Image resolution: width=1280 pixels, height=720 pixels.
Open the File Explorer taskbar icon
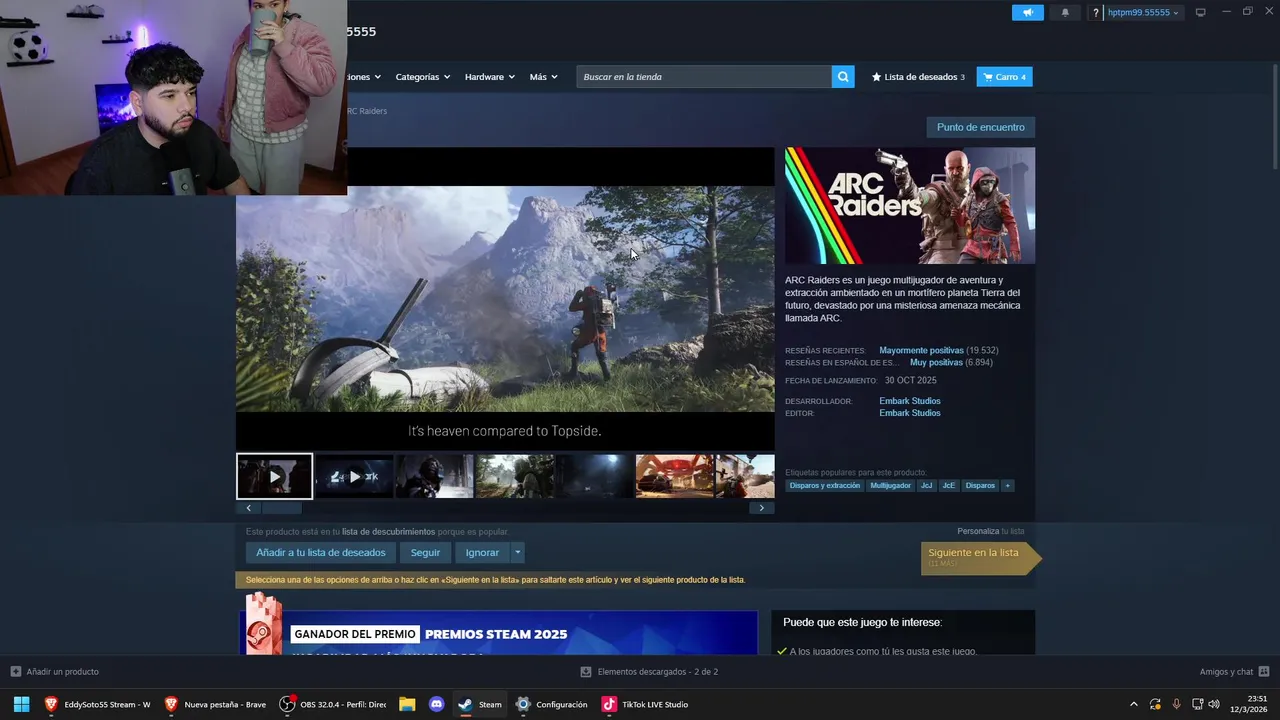pos(407,704)
